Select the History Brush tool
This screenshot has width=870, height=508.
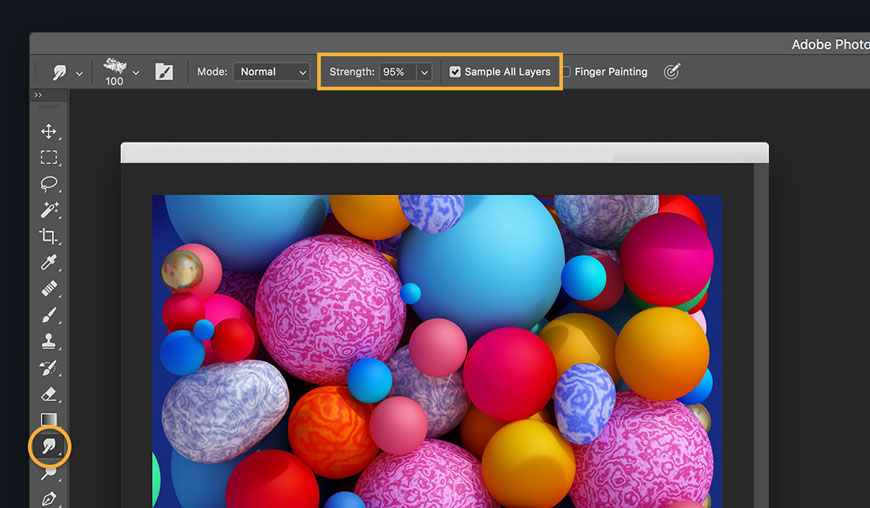(49, 368)
